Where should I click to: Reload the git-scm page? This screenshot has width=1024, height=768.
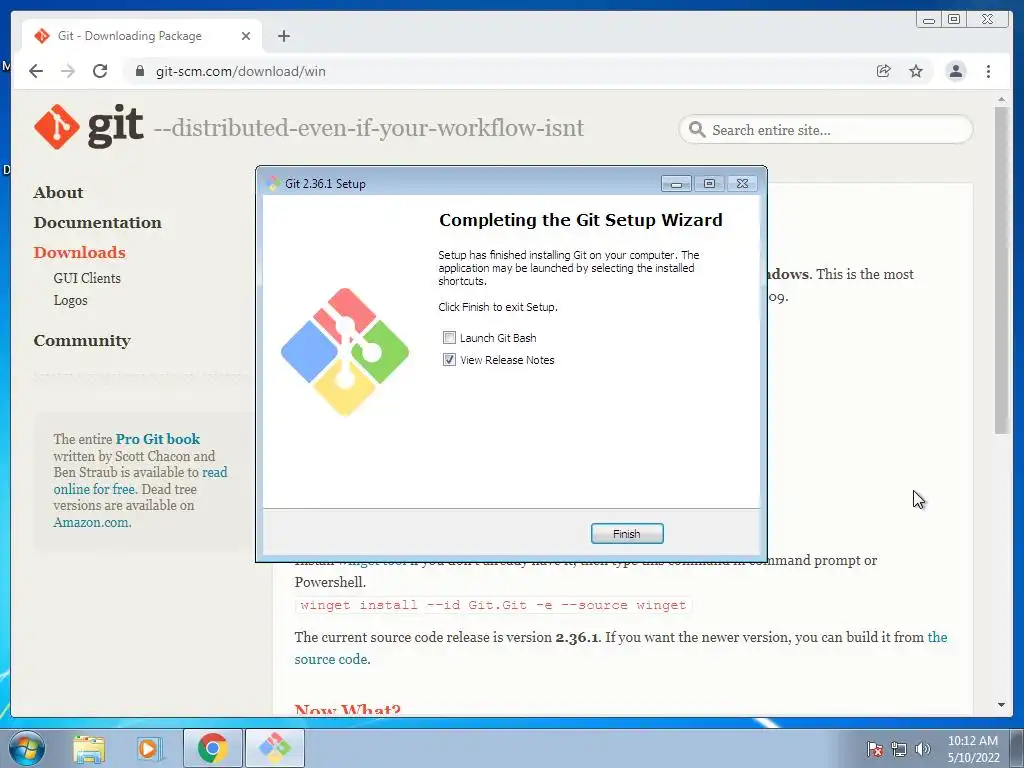(100, 71)
